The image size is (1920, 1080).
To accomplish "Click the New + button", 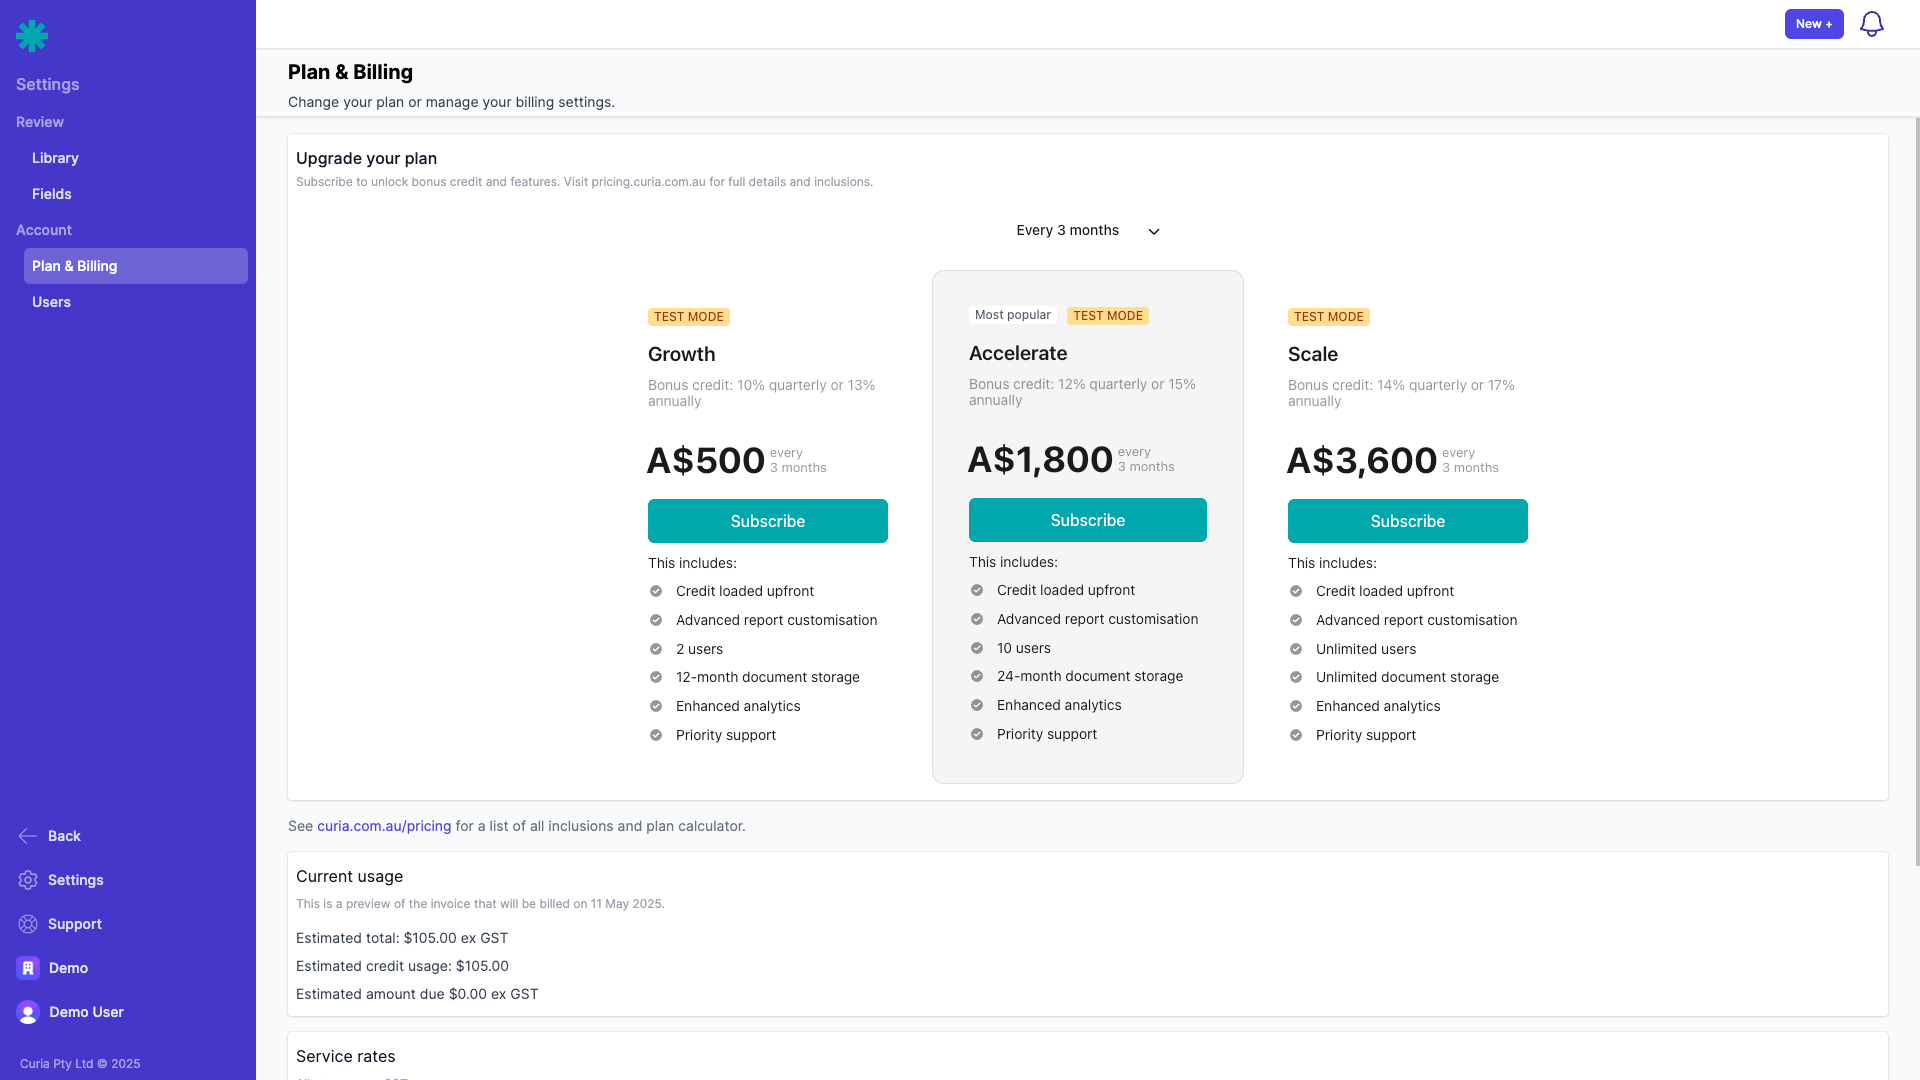I will coord(1813,24).
